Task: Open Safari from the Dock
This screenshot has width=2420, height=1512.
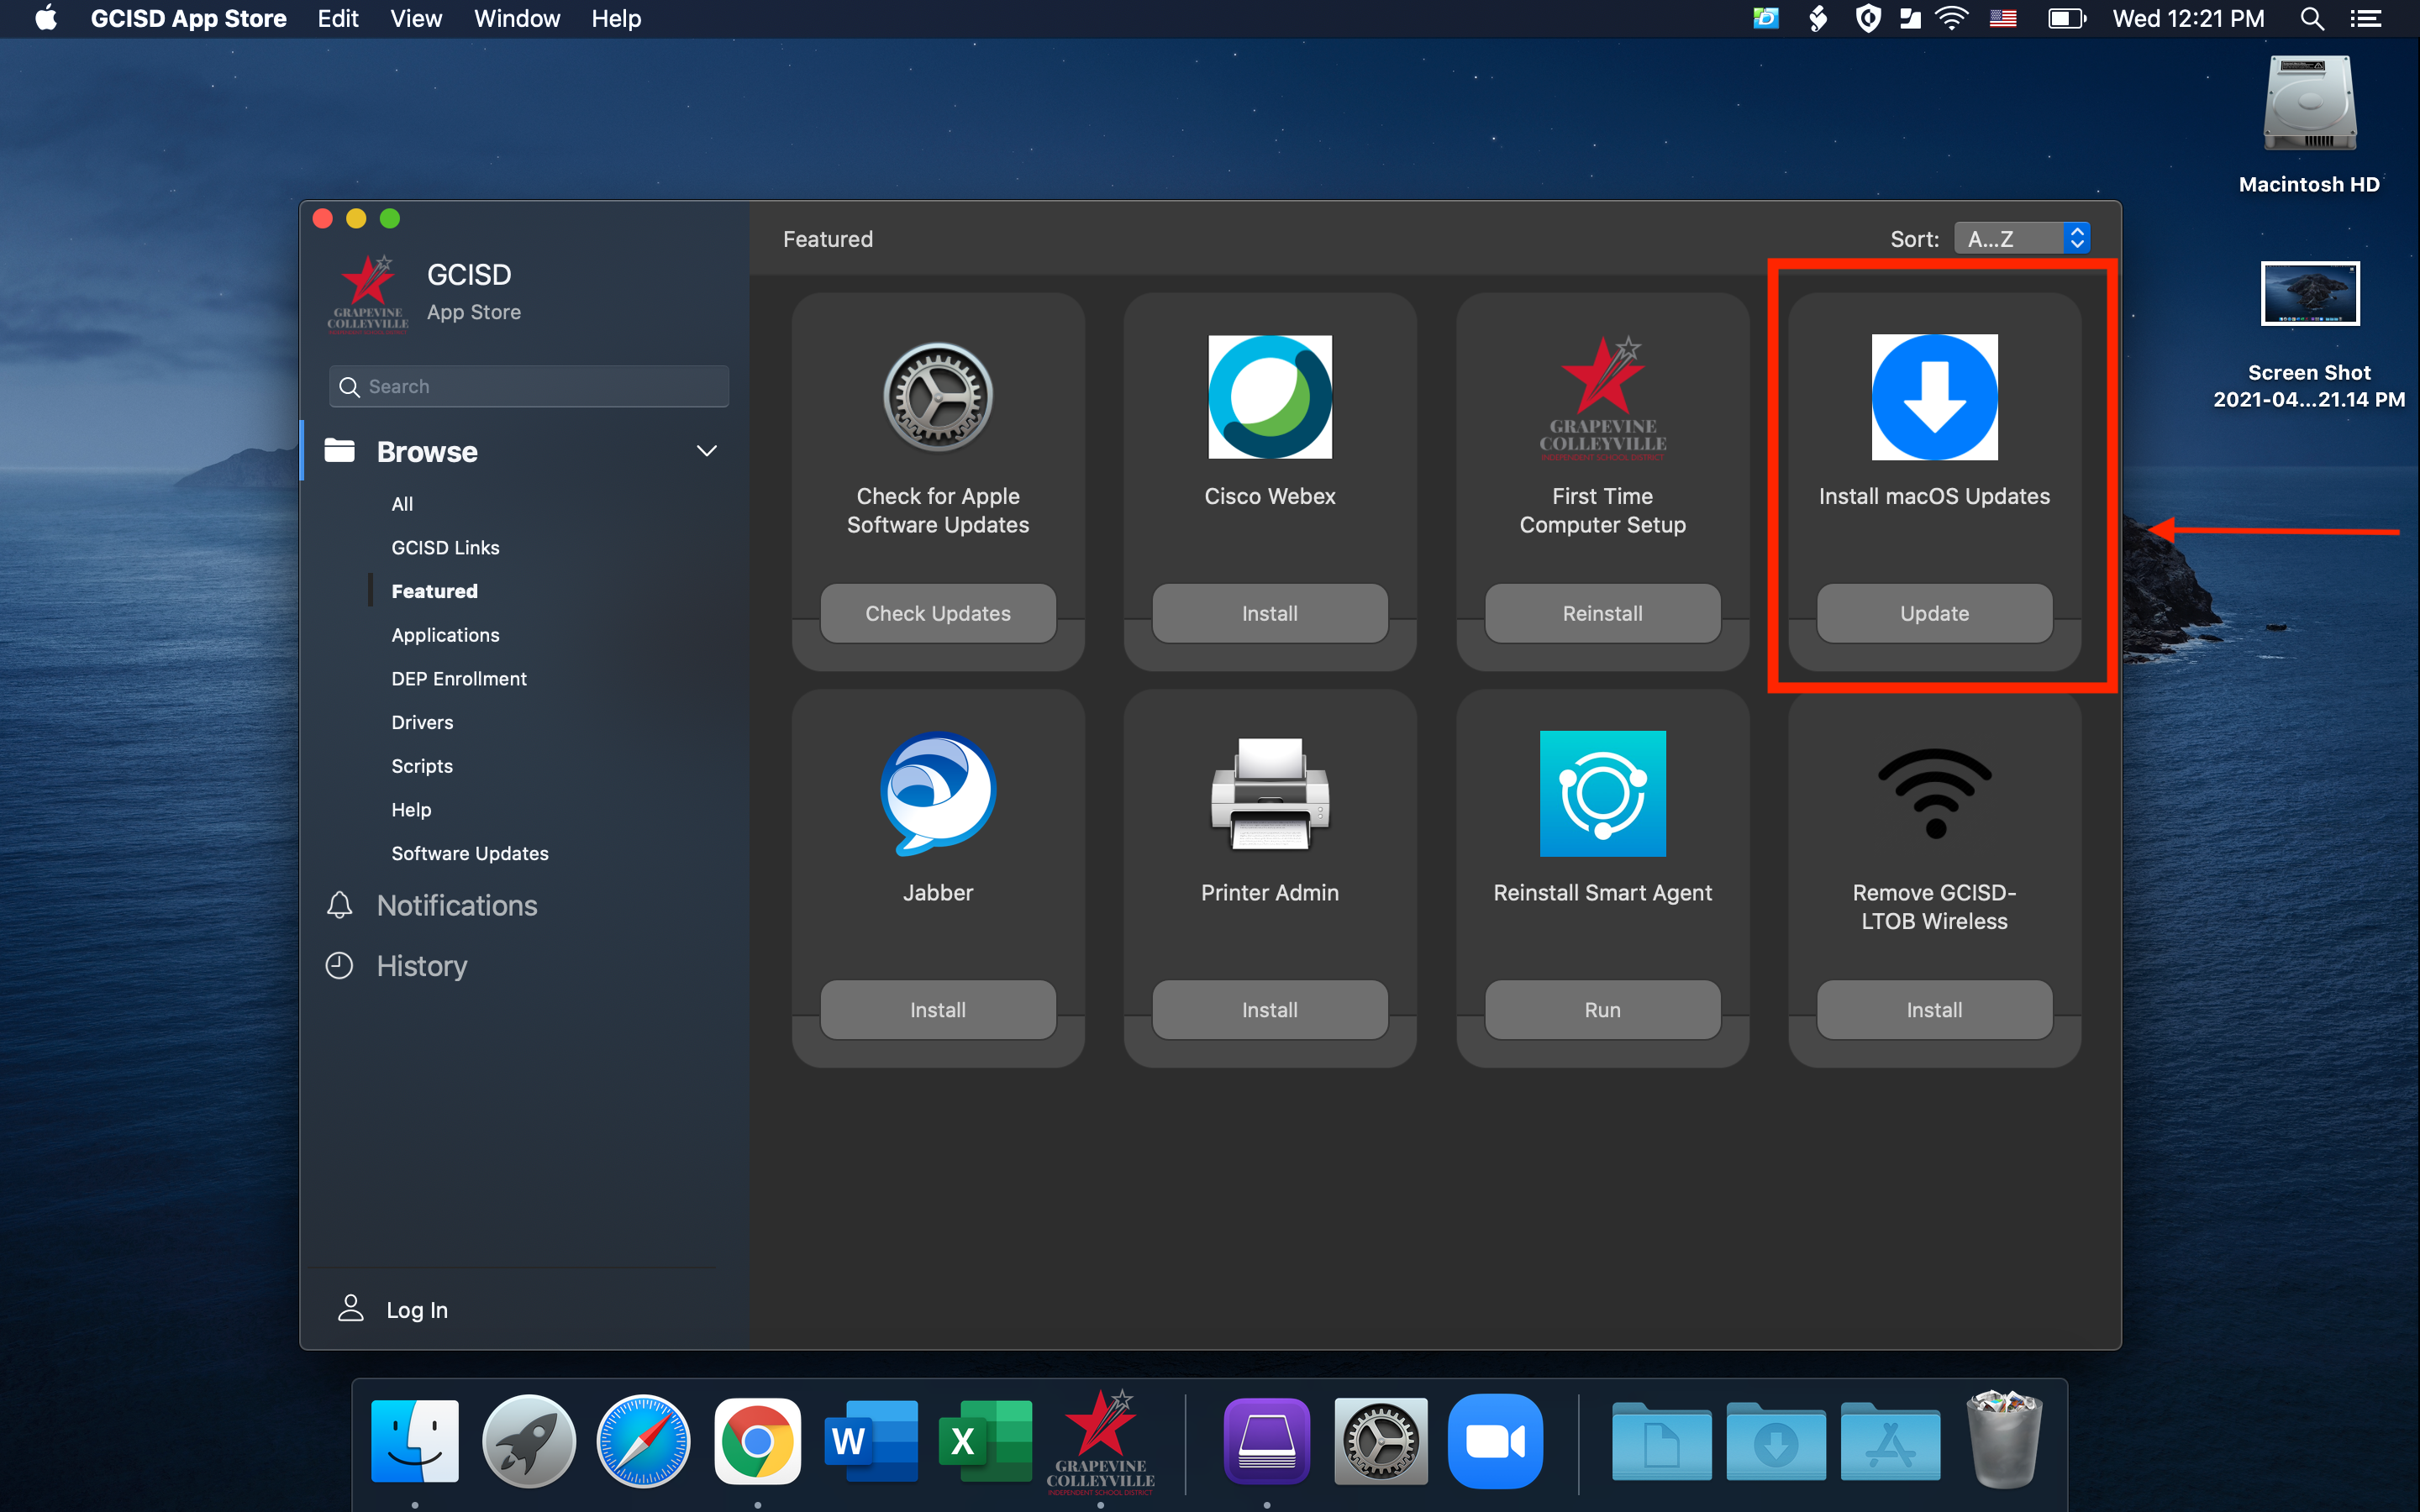Action: click(x=643, y=1441)
